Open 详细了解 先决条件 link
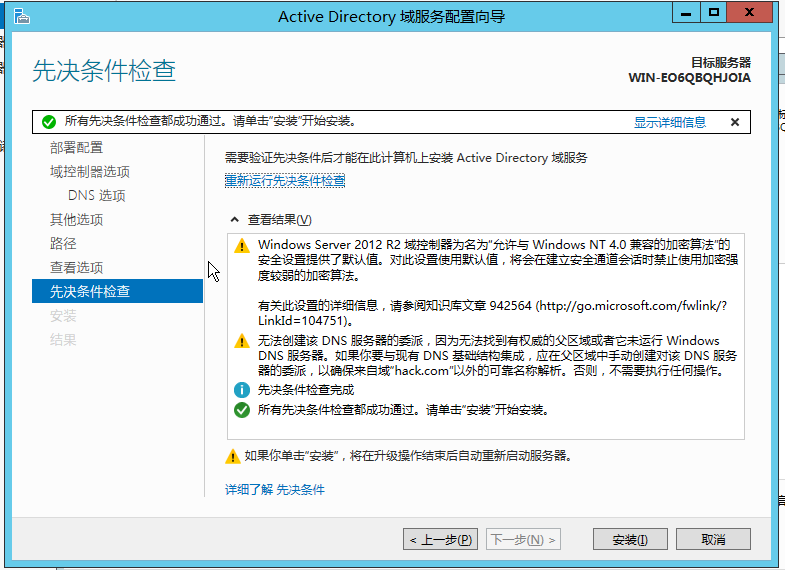The width and height of the screenshot is (785, 570). tap(275, 489)
